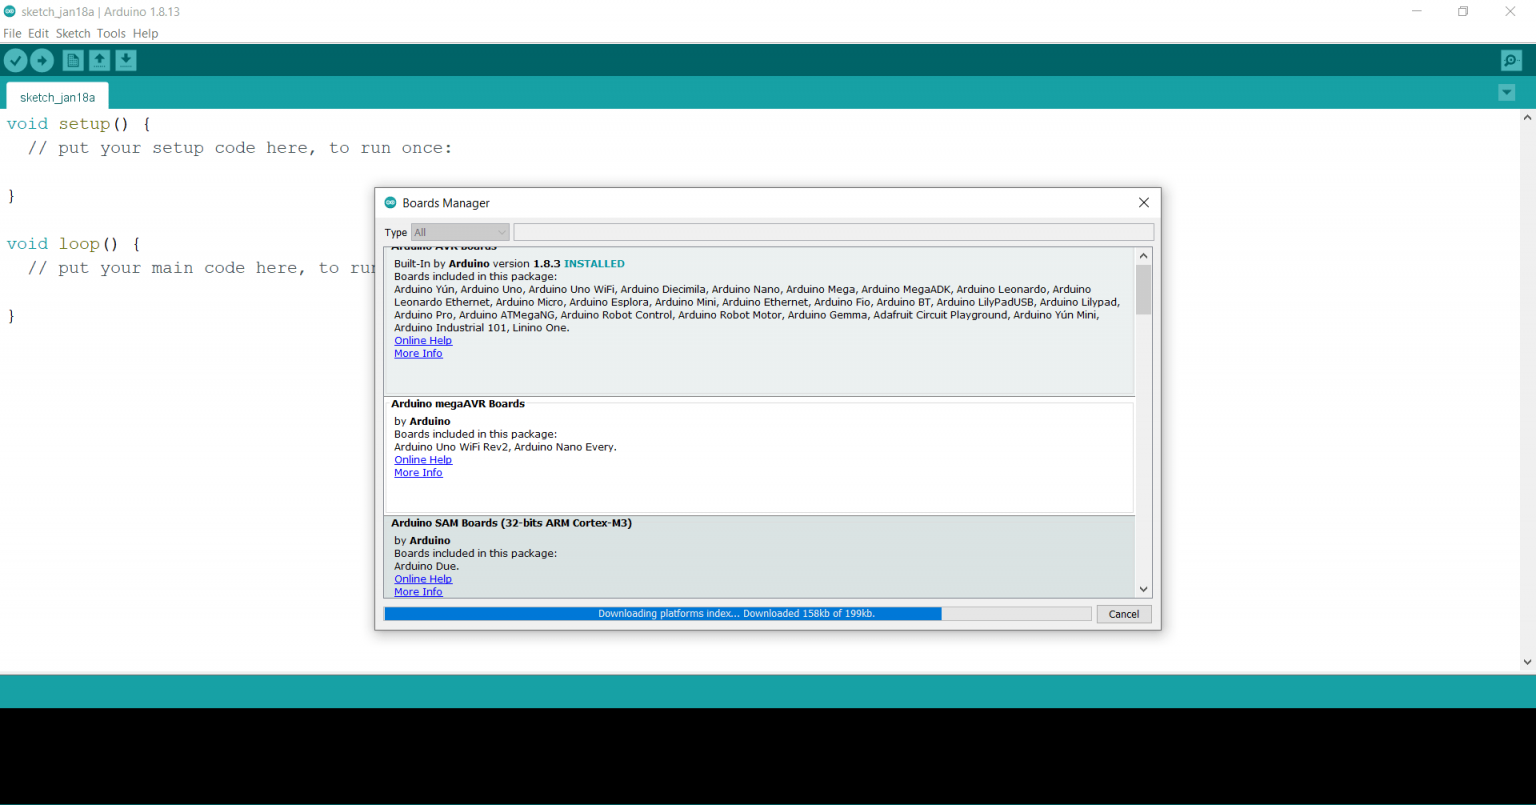Viewport: 1536px width, 805px height.
Task: Open the File menu
Action: coord(12,33)
